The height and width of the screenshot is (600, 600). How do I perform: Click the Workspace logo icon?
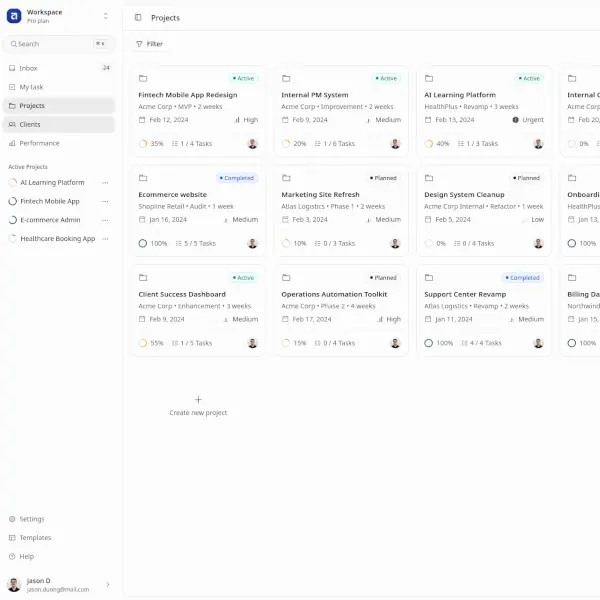(x=14, y=16)
